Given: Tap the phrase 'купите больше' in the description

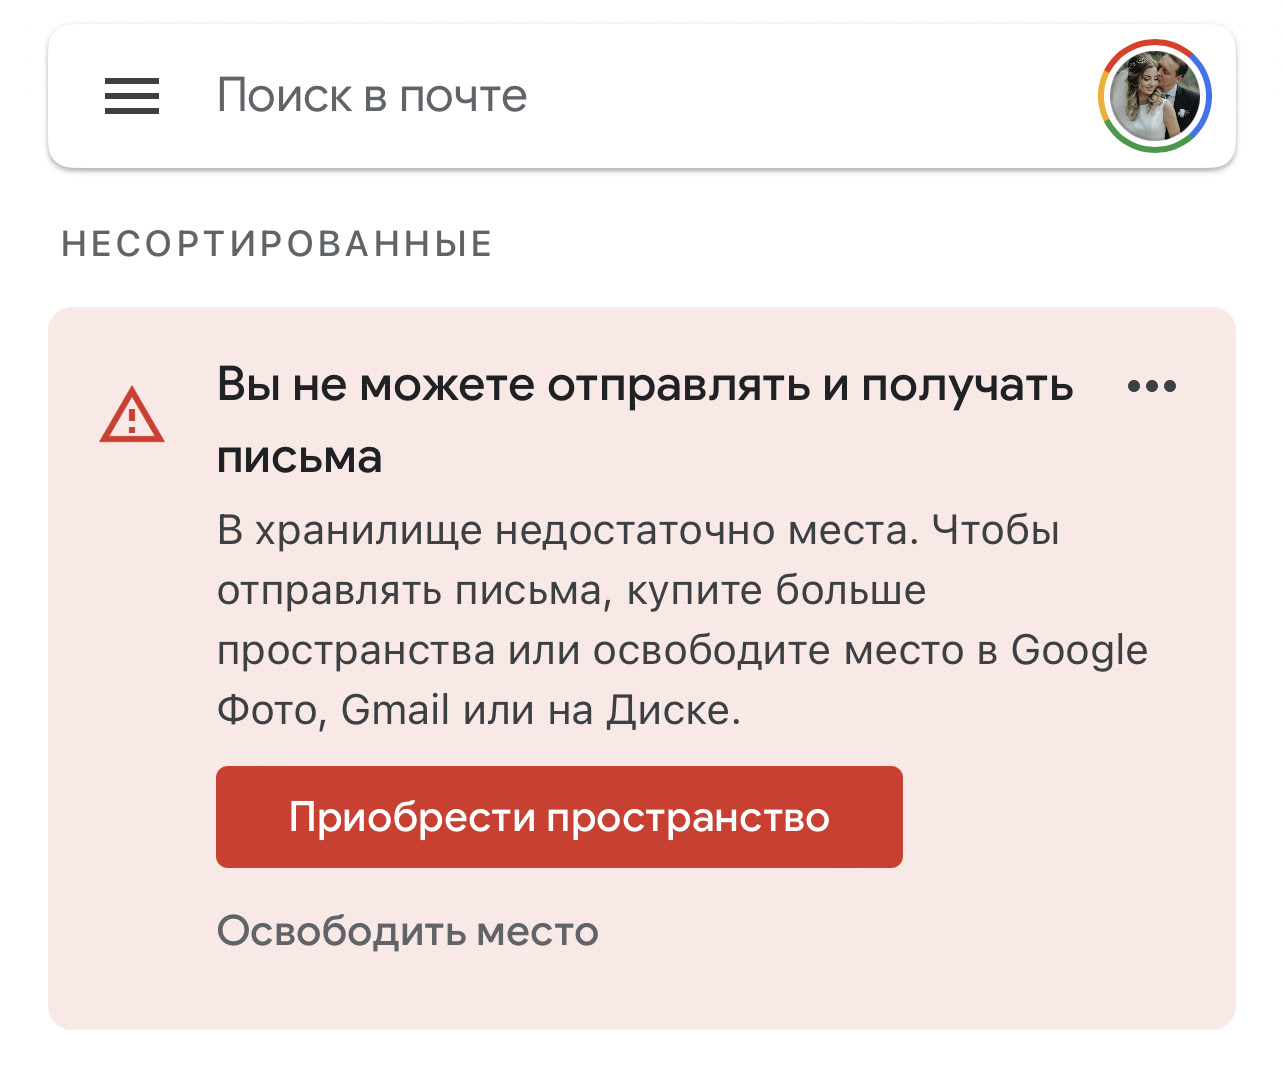Looking at the screenshot, I should pyautogui.click(x=776, y=591).
